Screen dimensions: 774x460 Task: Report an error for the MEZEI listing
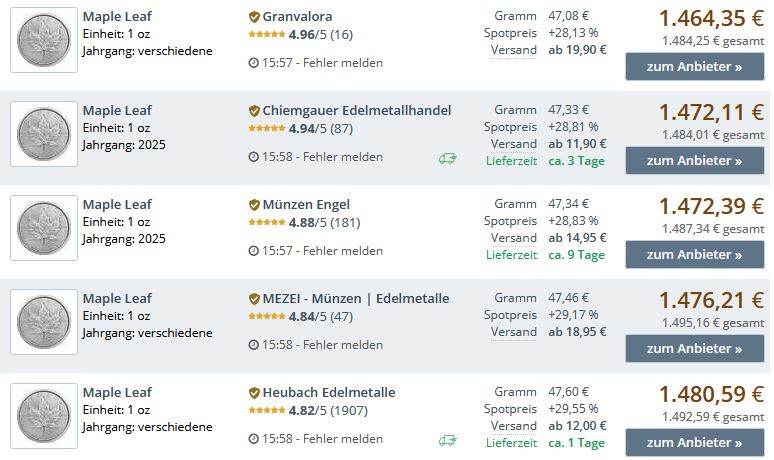[x=343, y=345]
